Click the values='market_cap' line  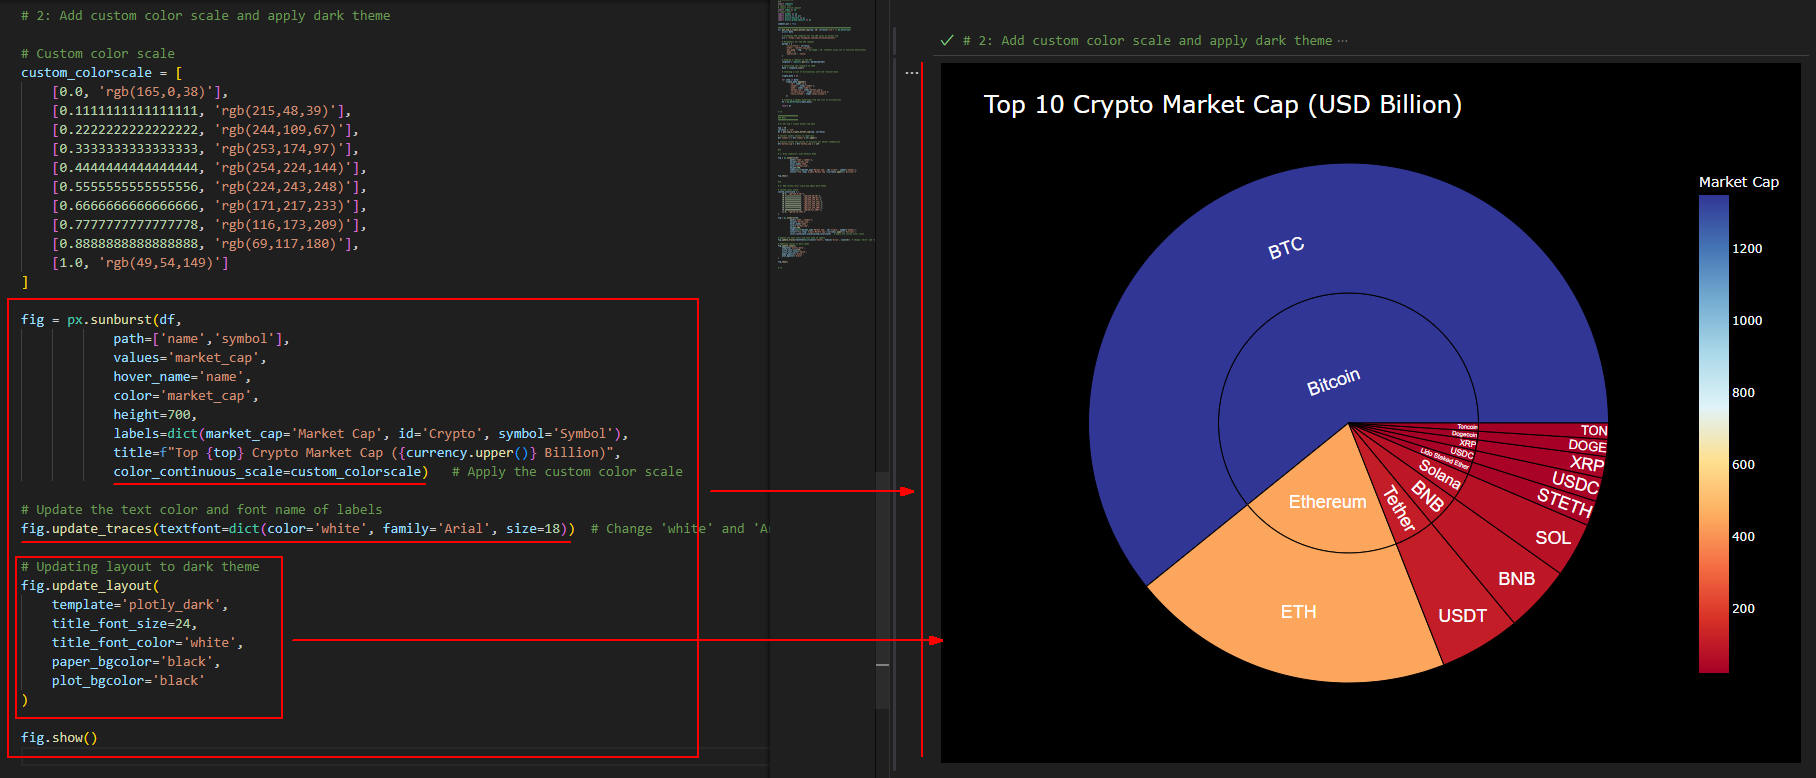(x=190, y=358)
